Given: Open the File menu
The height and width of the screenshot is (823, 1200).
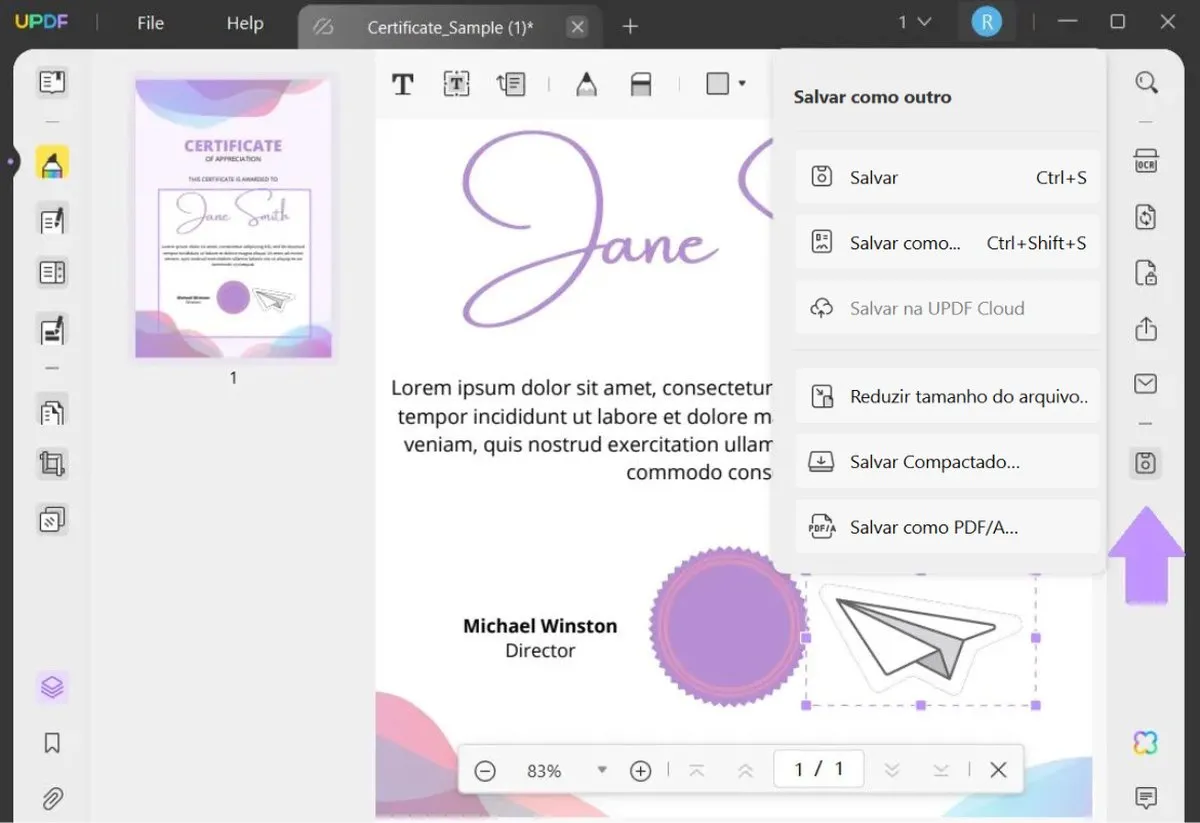Looking at the screenshot, I should 150,23.
